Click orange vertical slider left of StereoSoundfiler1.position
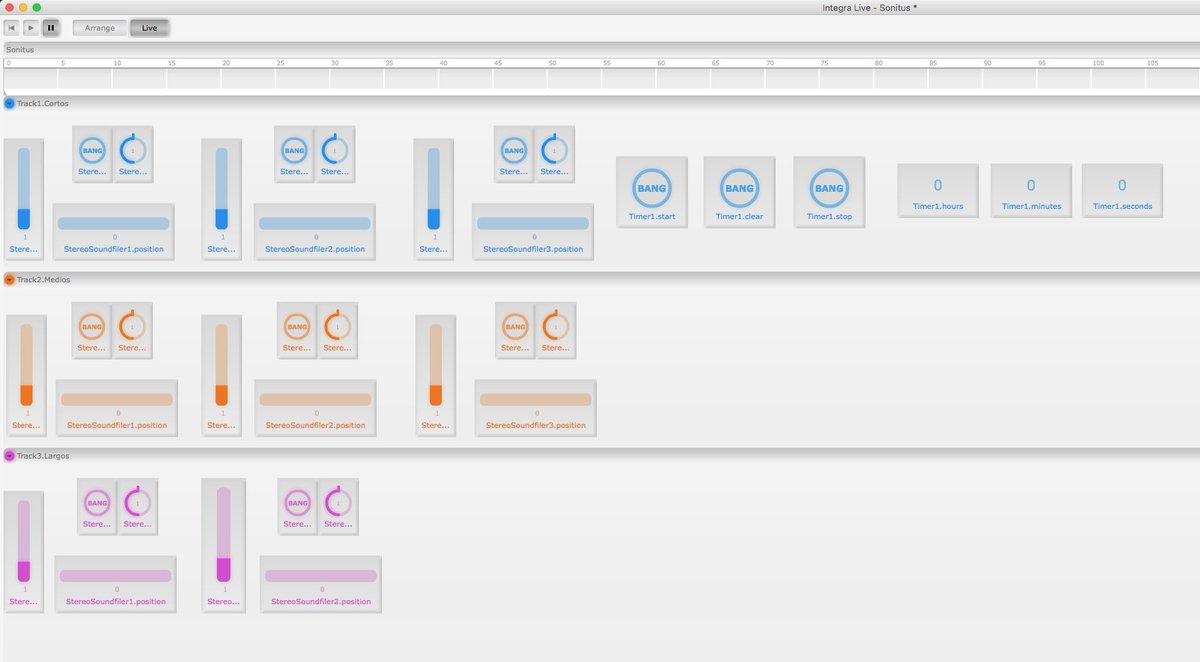This screenshot has width=1200, height=662. [26, 364]
